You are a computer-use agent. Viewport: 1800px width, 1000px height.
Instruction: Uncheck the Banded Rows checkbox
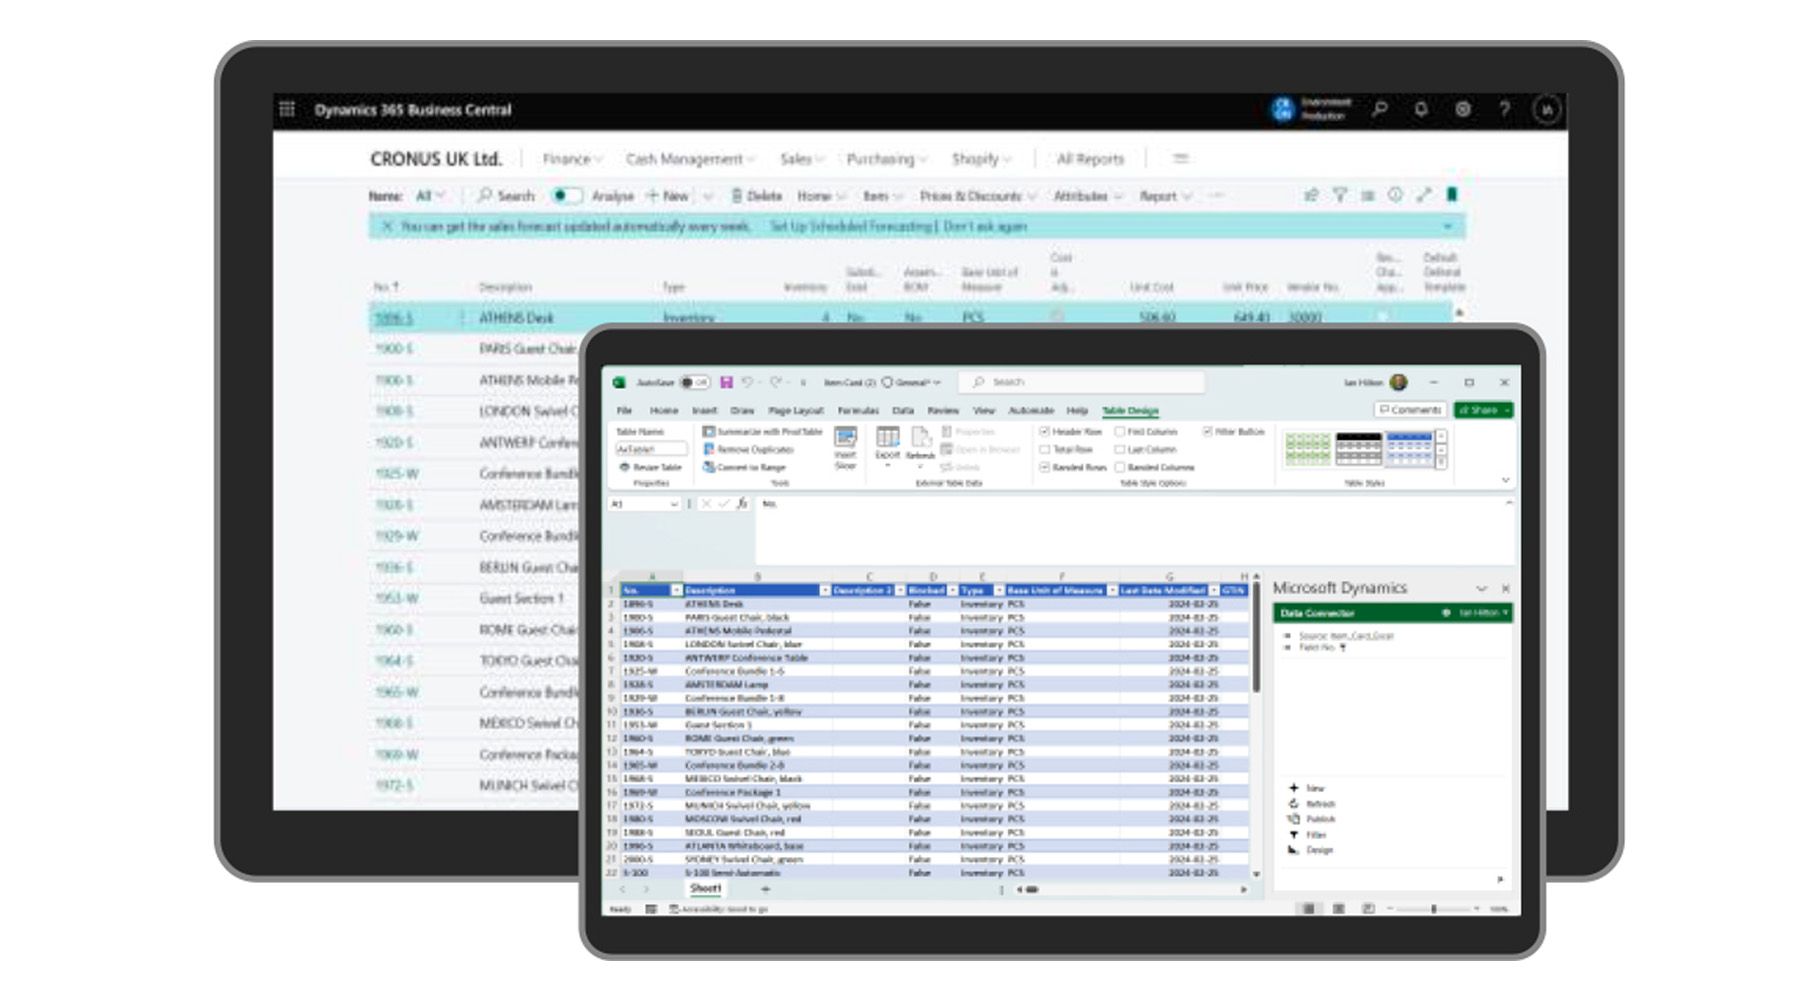tap(1044, 468)
